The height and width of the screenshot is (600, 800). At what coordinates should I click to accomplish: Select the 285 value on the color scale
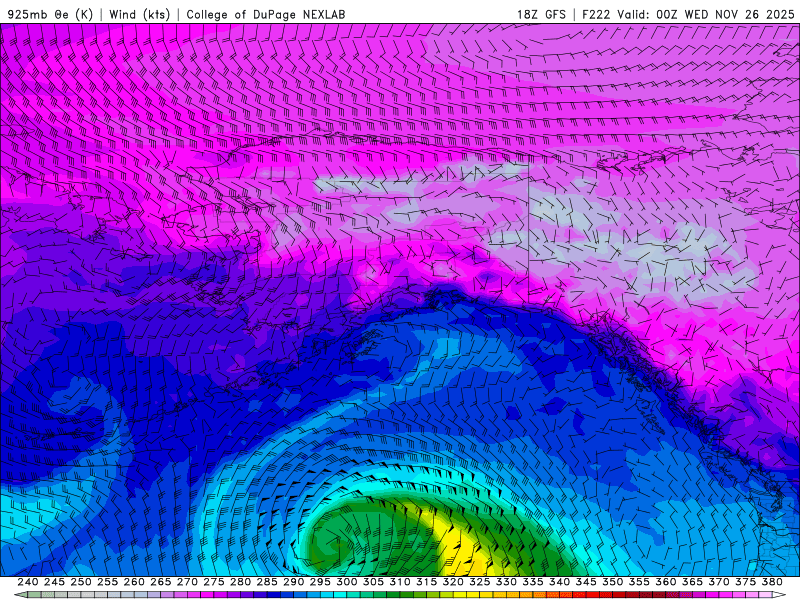267,582
